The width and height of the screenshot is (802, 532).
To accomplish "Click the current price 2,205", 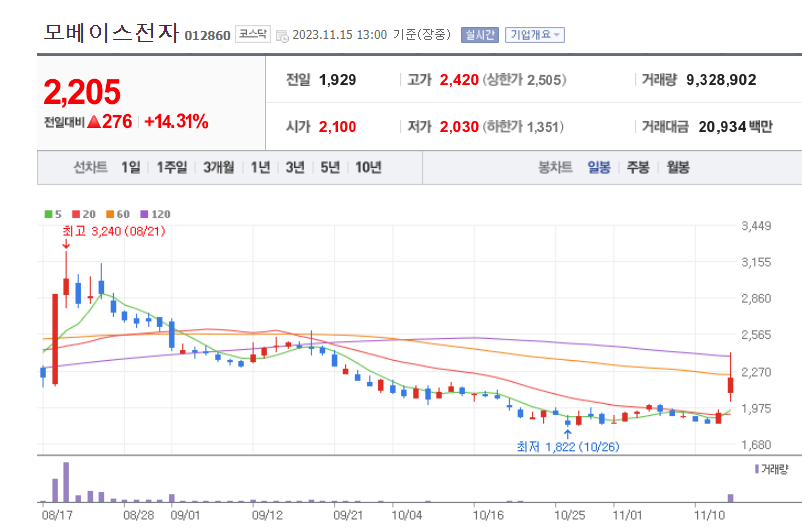I will pyautogui.click(x=82, y=92).
